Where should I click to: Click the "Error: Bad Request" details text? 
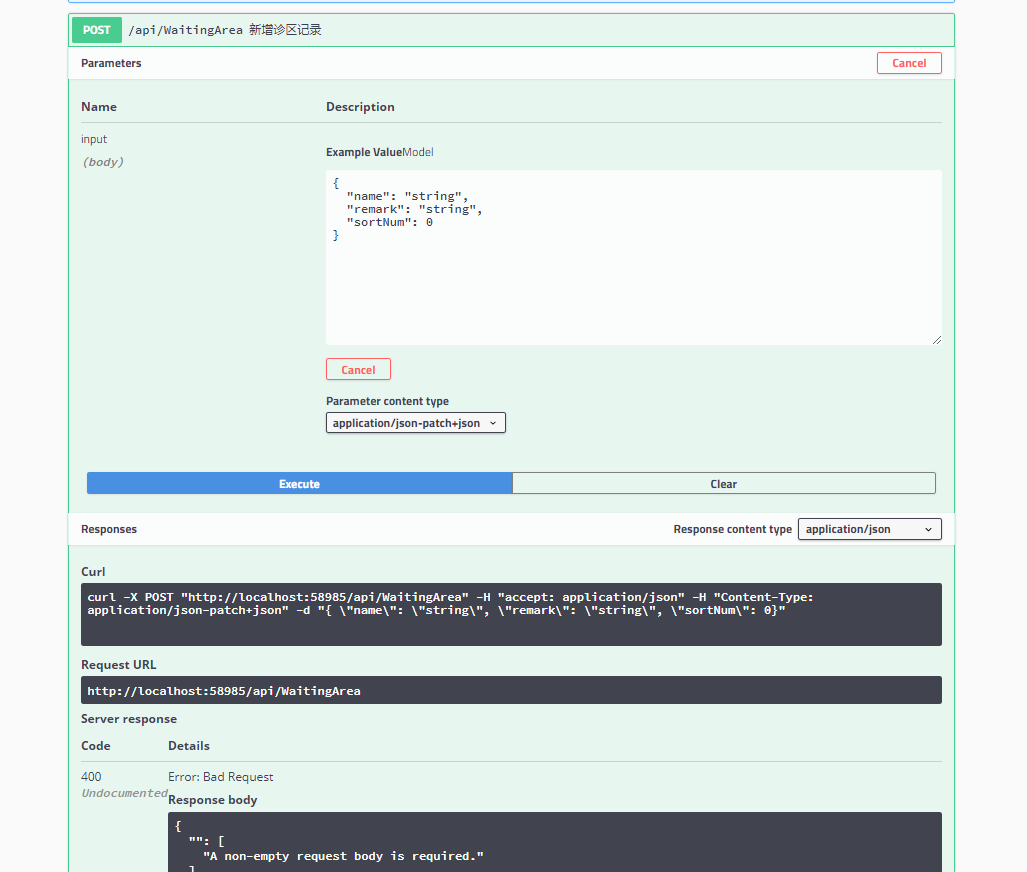221,777
